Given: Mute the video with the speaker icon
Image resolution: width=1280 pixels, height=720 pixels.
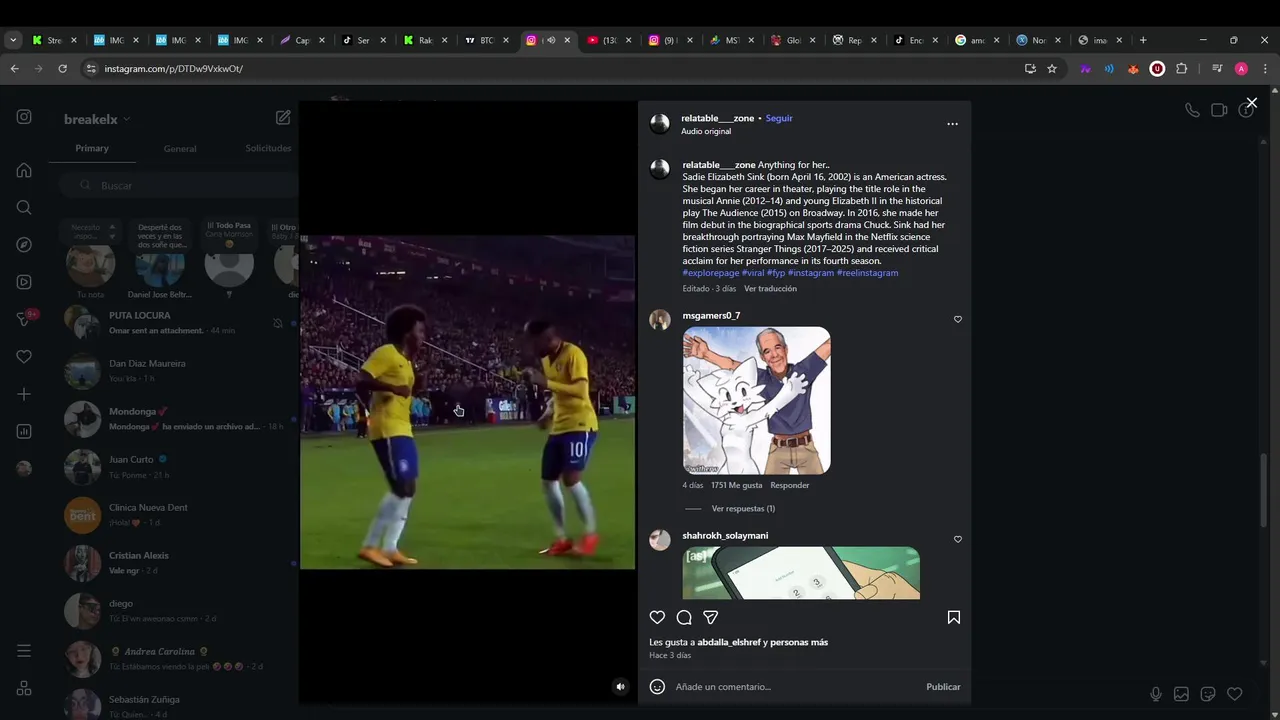Looking at the screenshot, I should pyautogui.click(x=620, y=686).
